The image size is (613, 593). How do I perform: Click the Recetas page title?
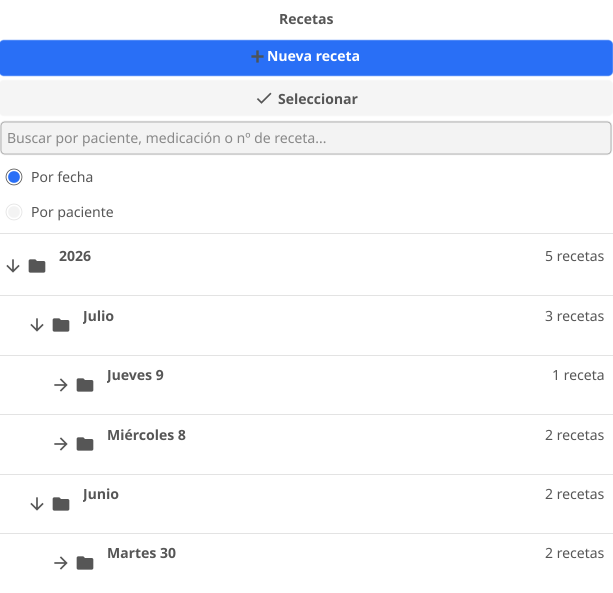(x=306, y=19)
